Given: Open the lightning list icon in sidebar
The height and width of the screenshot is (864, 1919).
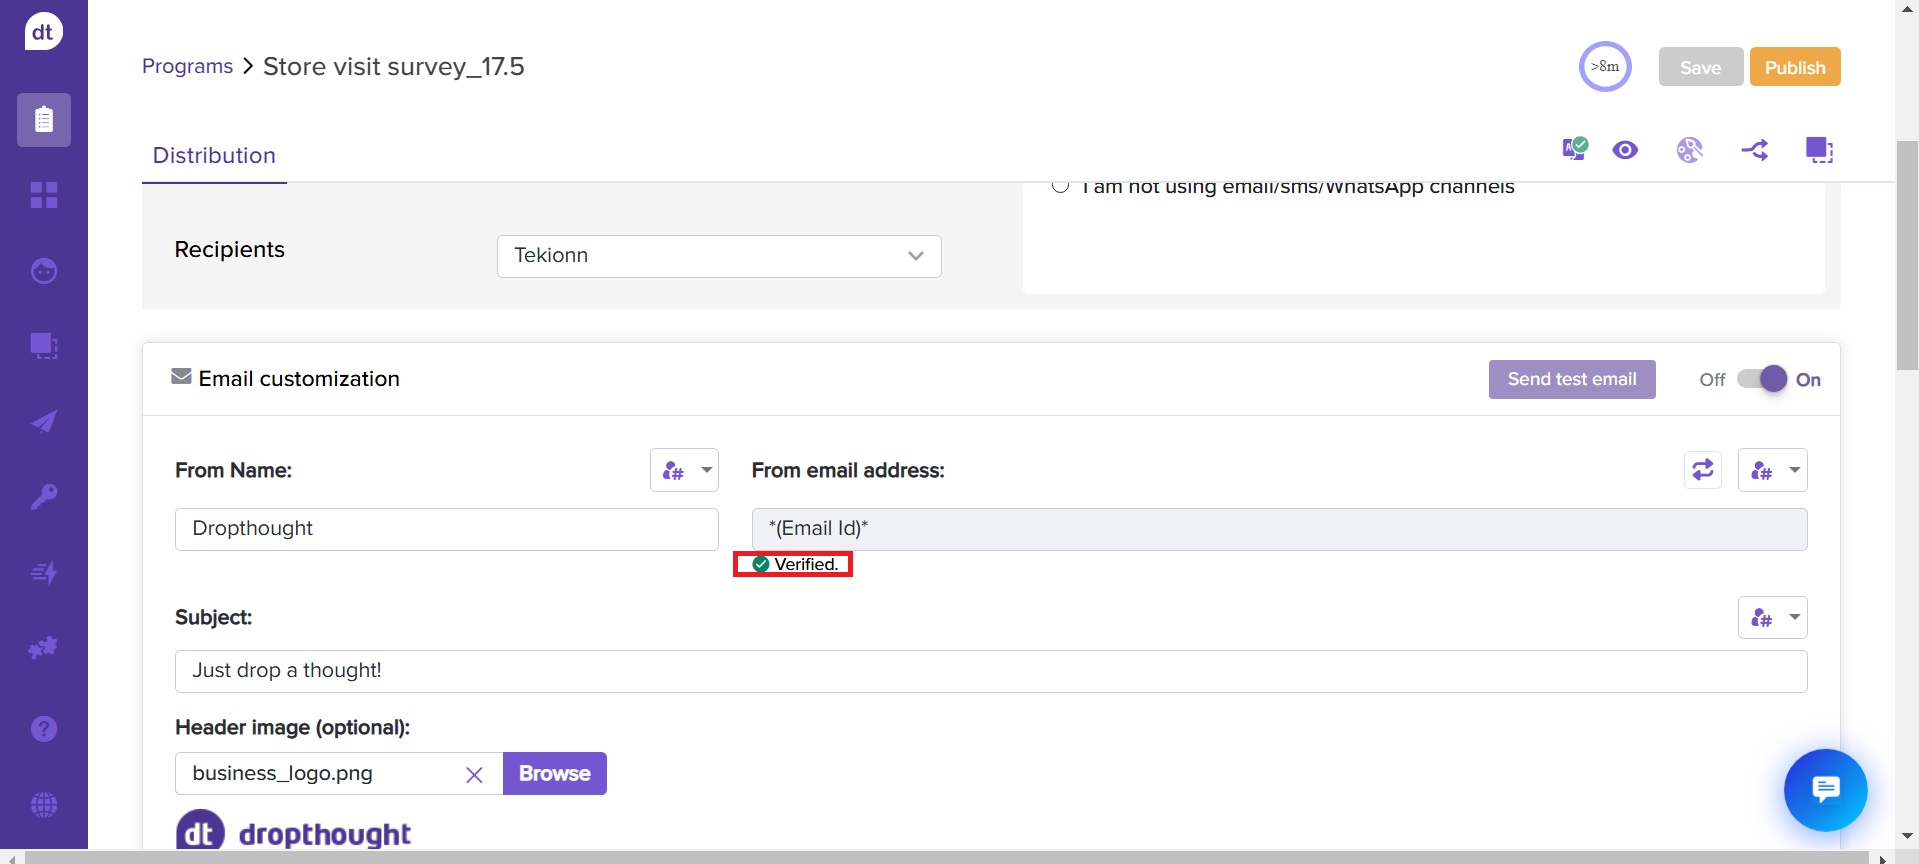Looking at the screenshot, I should tap(44, 572).
